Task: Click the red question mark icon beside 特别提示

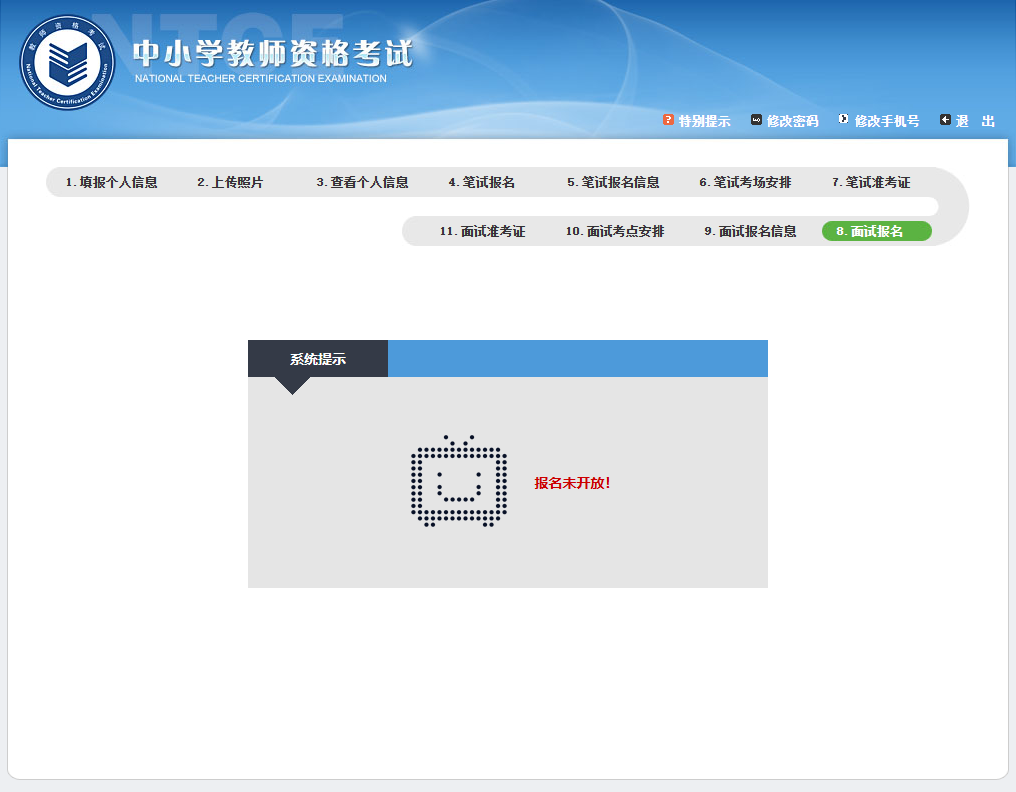Action: pyautogui.click(x=667, y=120)
